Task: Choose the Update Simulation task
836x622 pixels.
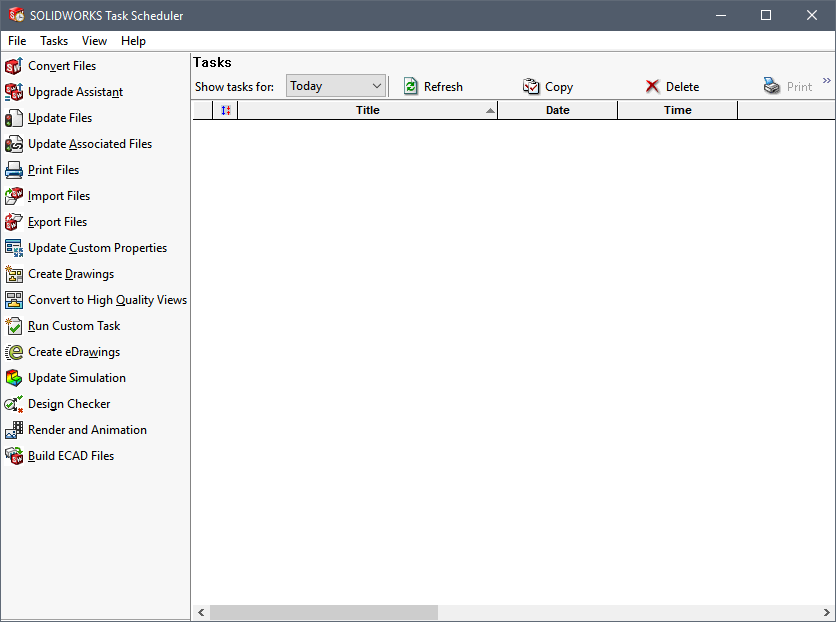Action: click(x=77, y=378)
